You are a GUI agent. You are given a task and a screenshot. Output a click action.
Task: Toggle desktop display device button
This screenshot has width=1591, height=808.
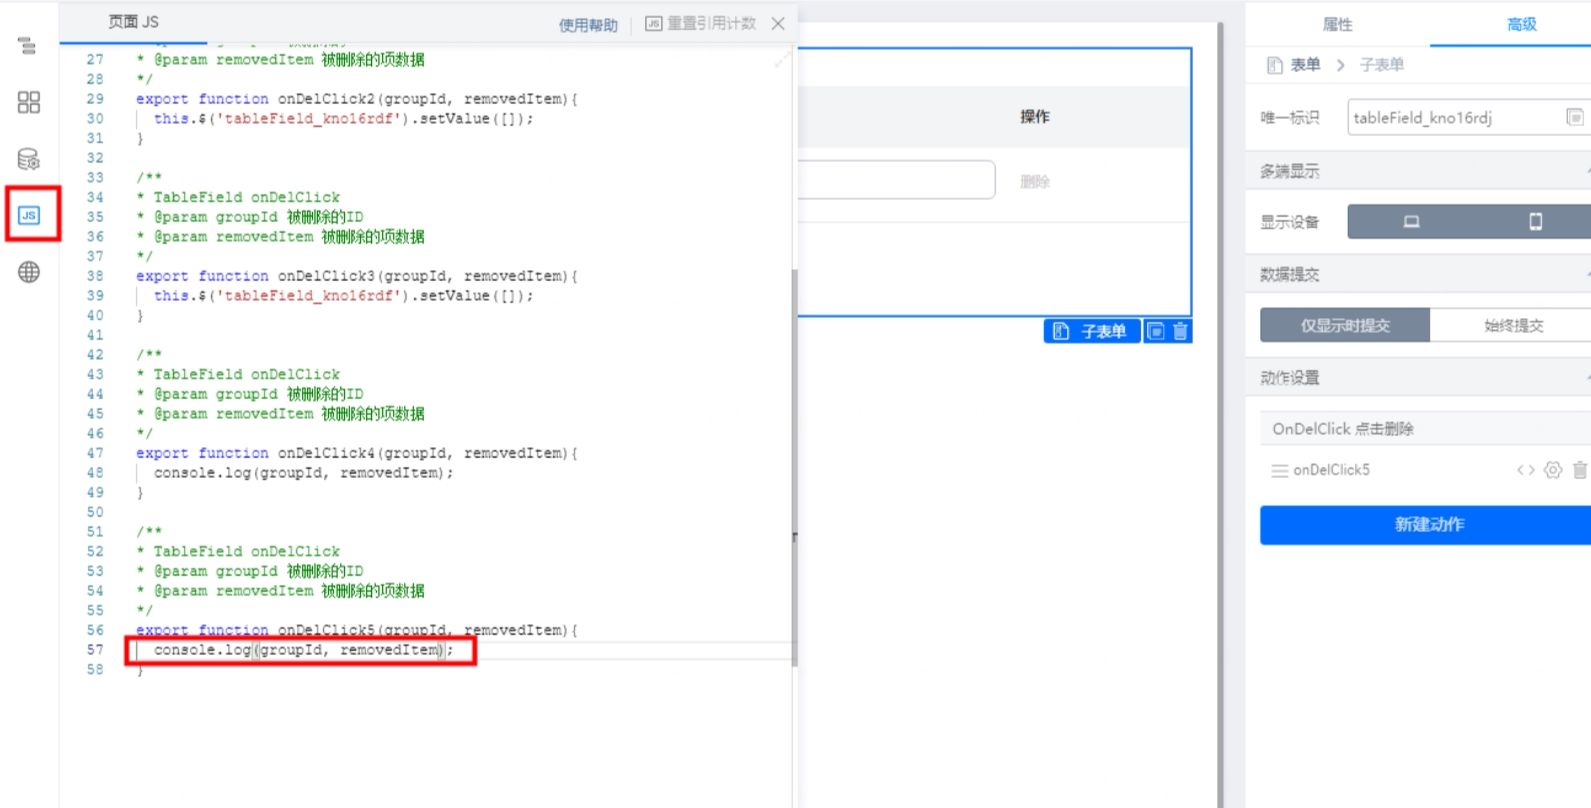pos(1411,222)
